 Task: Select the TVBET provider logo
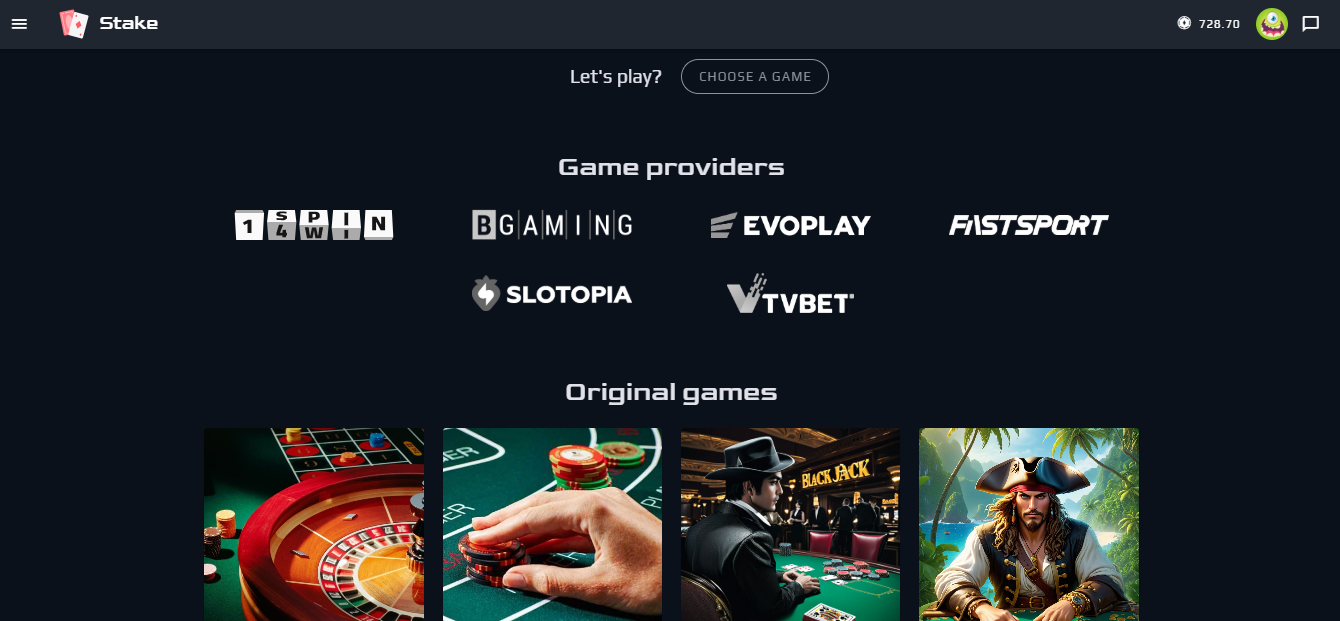click(x=790, y=294)
